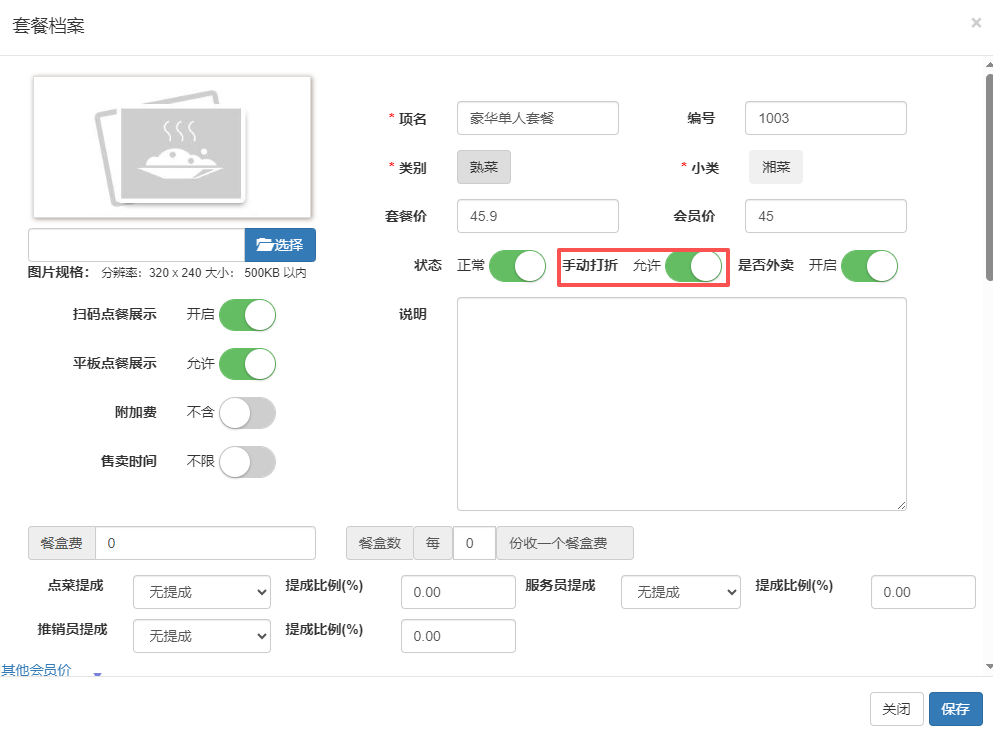Click the 套餐价 input field
Screen dimensions: 993x738
point(537,216)
